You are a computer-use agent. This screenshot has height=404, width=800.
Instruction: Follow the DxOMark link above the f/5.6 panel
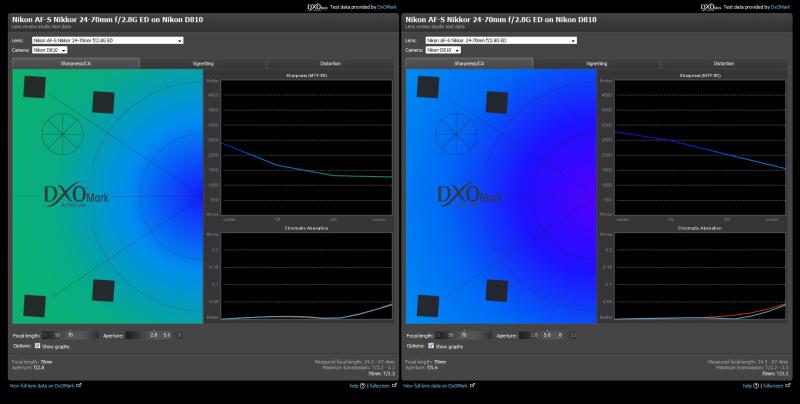781,7
